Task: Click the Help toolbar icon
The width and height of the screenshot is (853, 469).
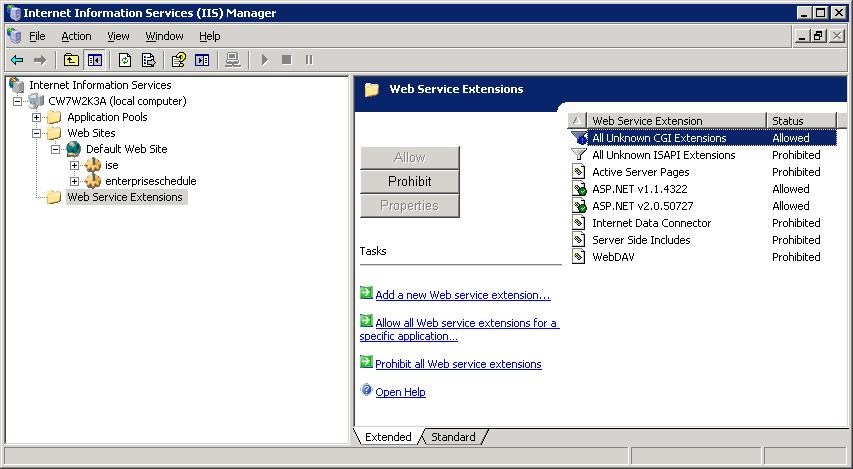Action: coord(179,60)
